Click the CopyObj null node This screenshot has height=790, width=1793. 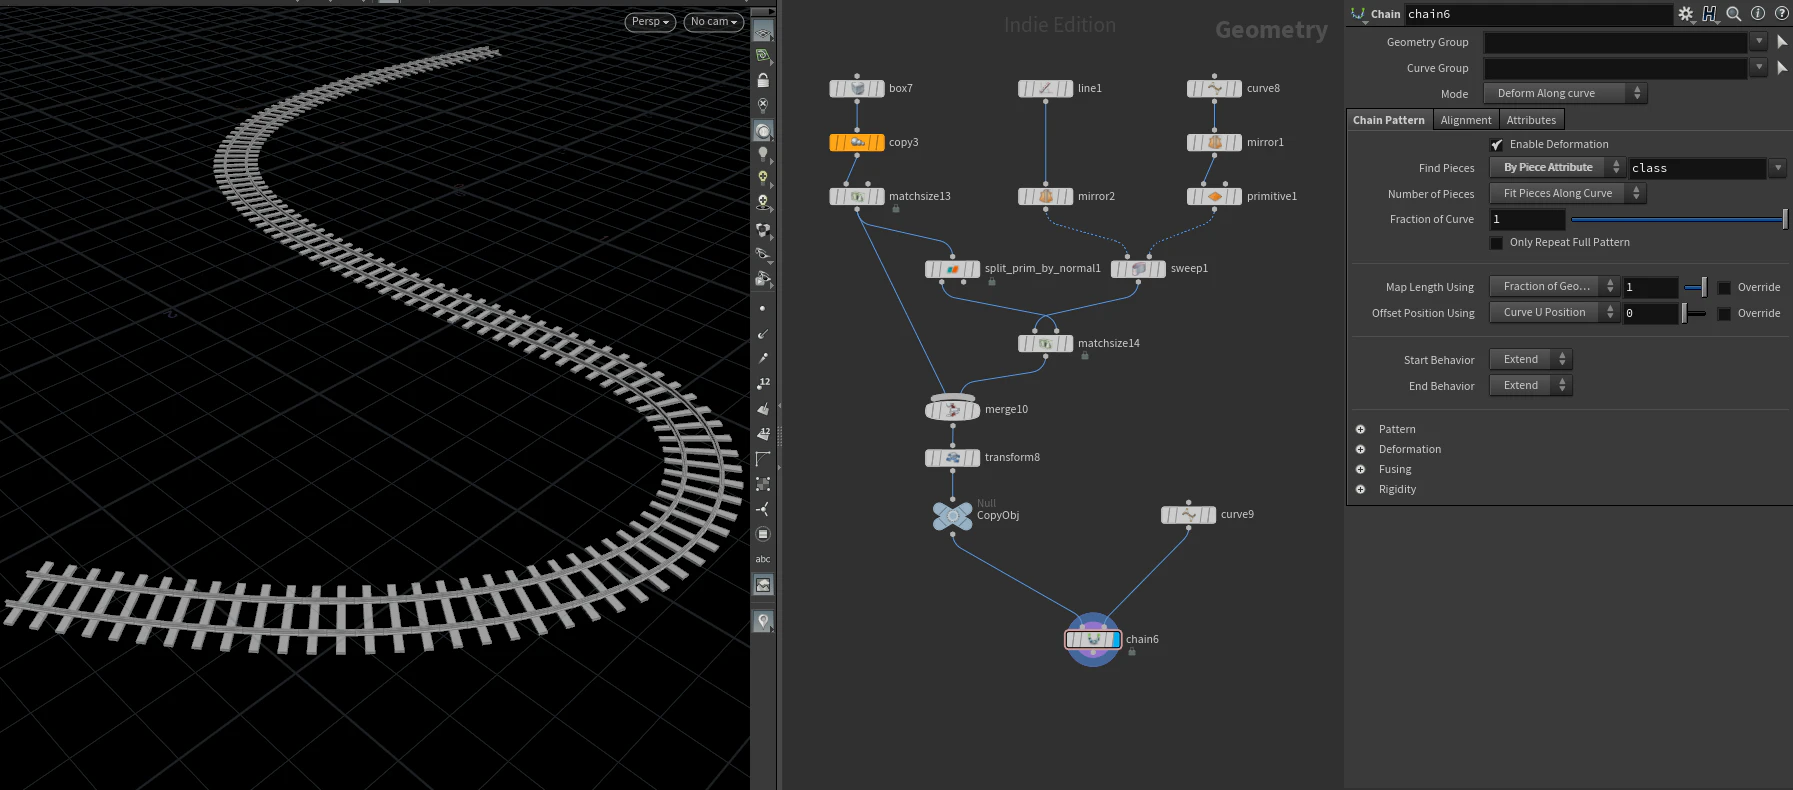point(952,516)
